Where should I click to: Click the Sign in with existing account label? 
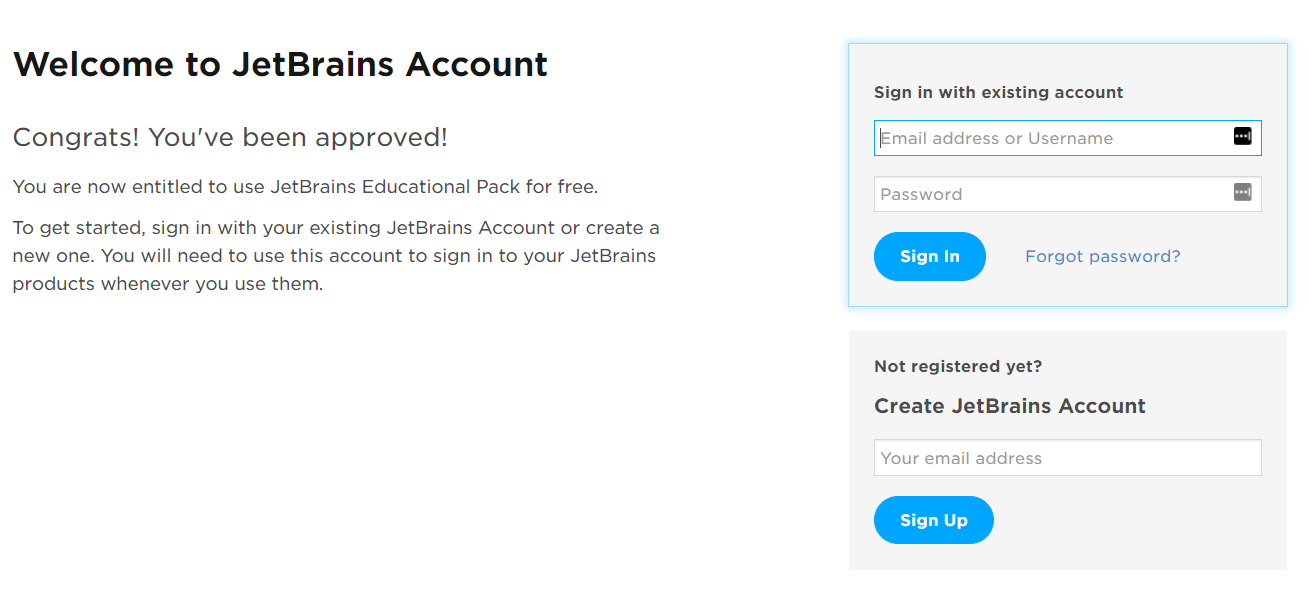point(998,93)
